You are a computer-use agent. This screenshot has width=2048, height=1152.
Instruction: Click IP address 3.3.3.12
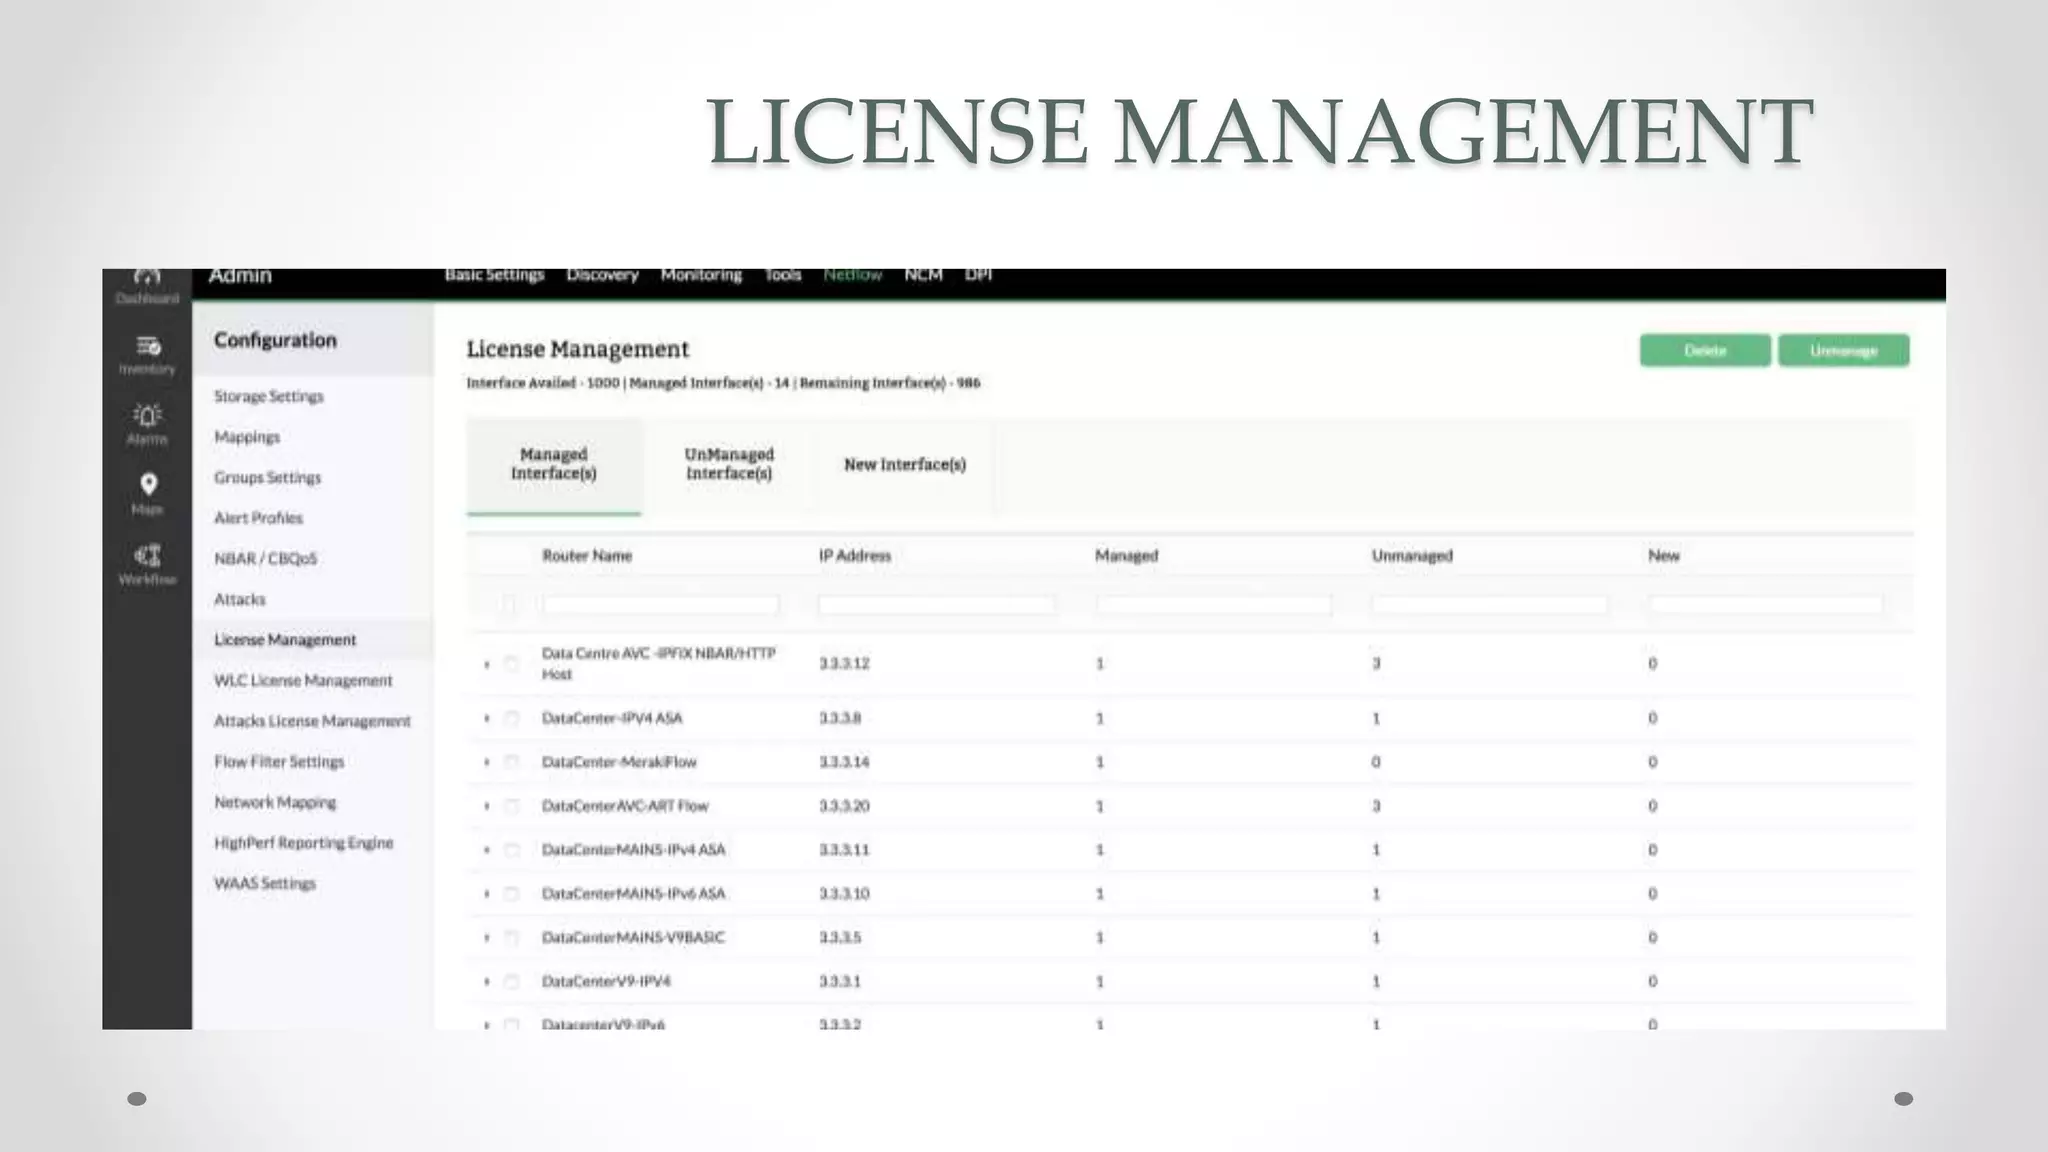click(844, 663)
